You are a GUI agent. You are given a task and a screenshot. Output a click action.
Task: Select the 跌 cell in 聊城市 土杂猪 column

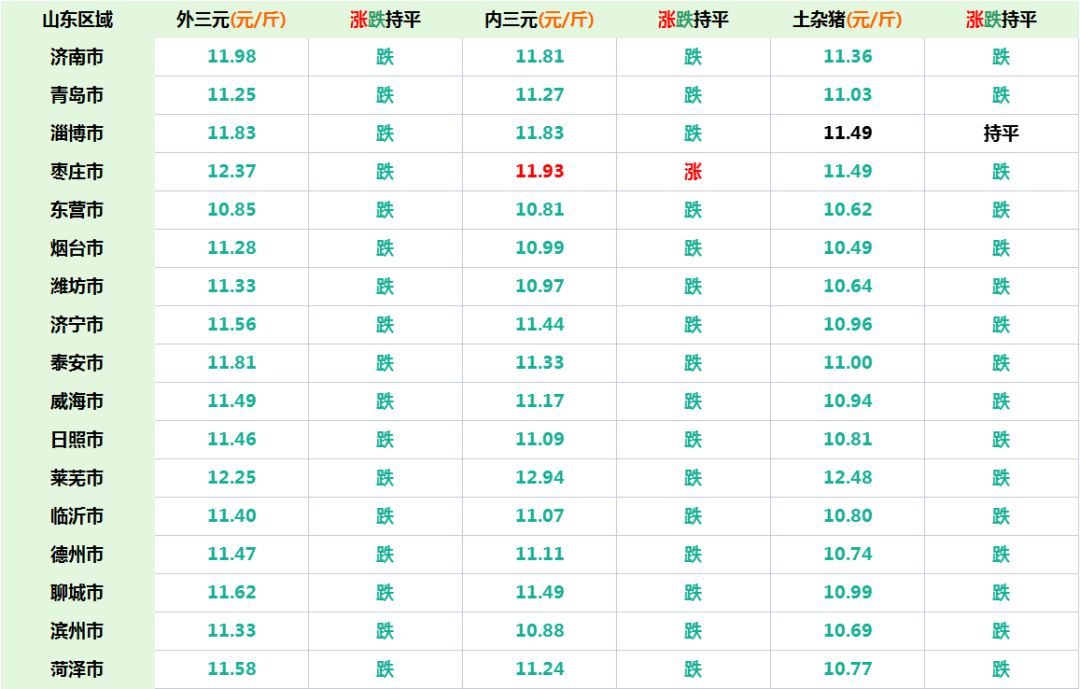tap(1000, 593)
